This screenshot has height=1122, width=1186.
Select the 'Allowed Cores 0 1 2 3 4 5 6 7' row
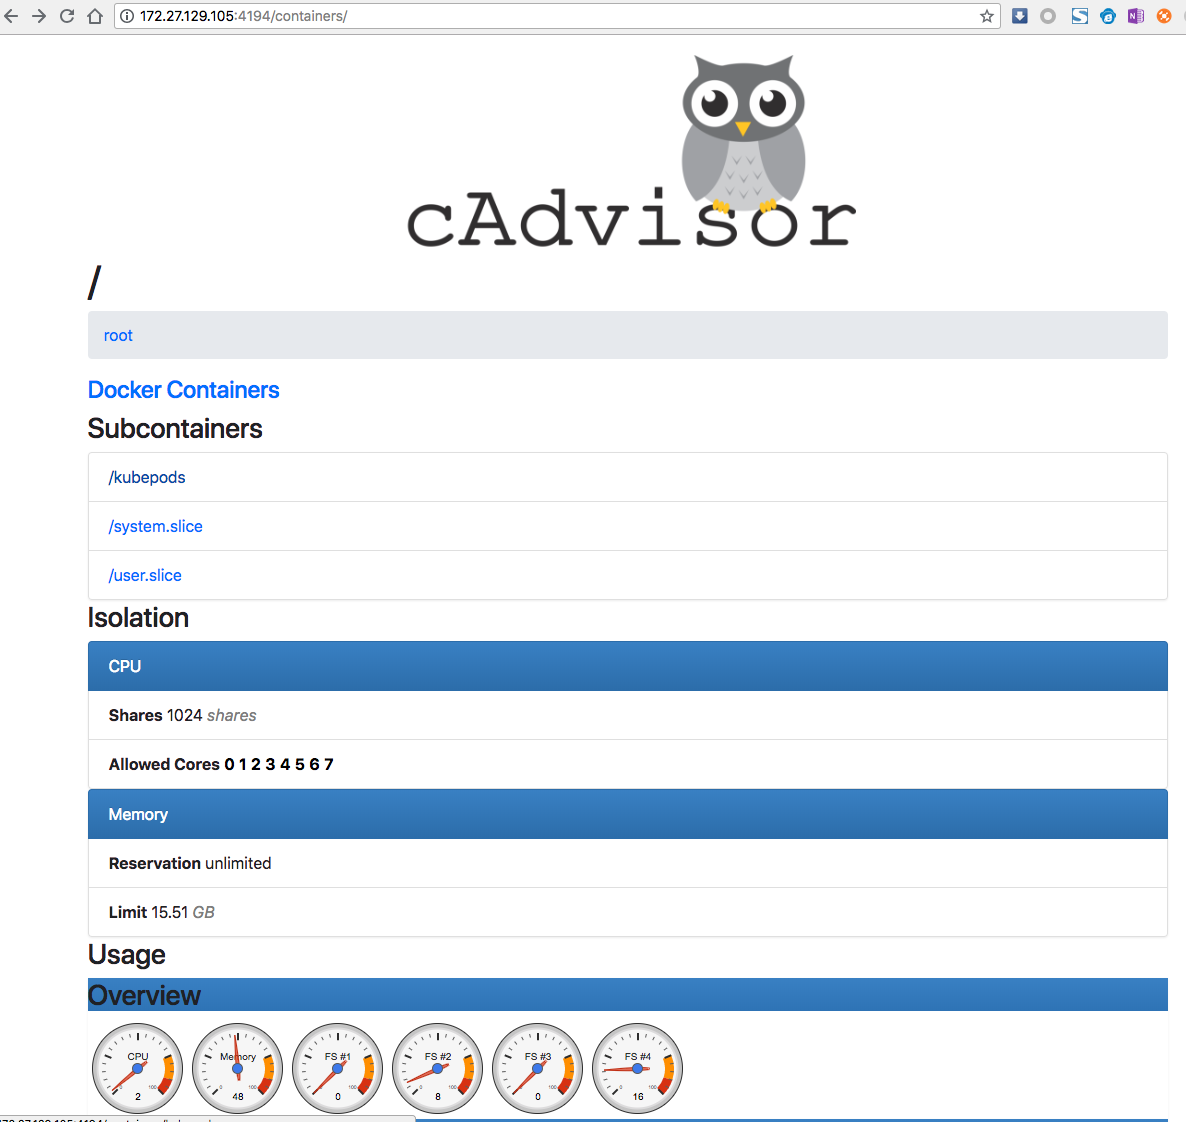(x=628, y=764)
